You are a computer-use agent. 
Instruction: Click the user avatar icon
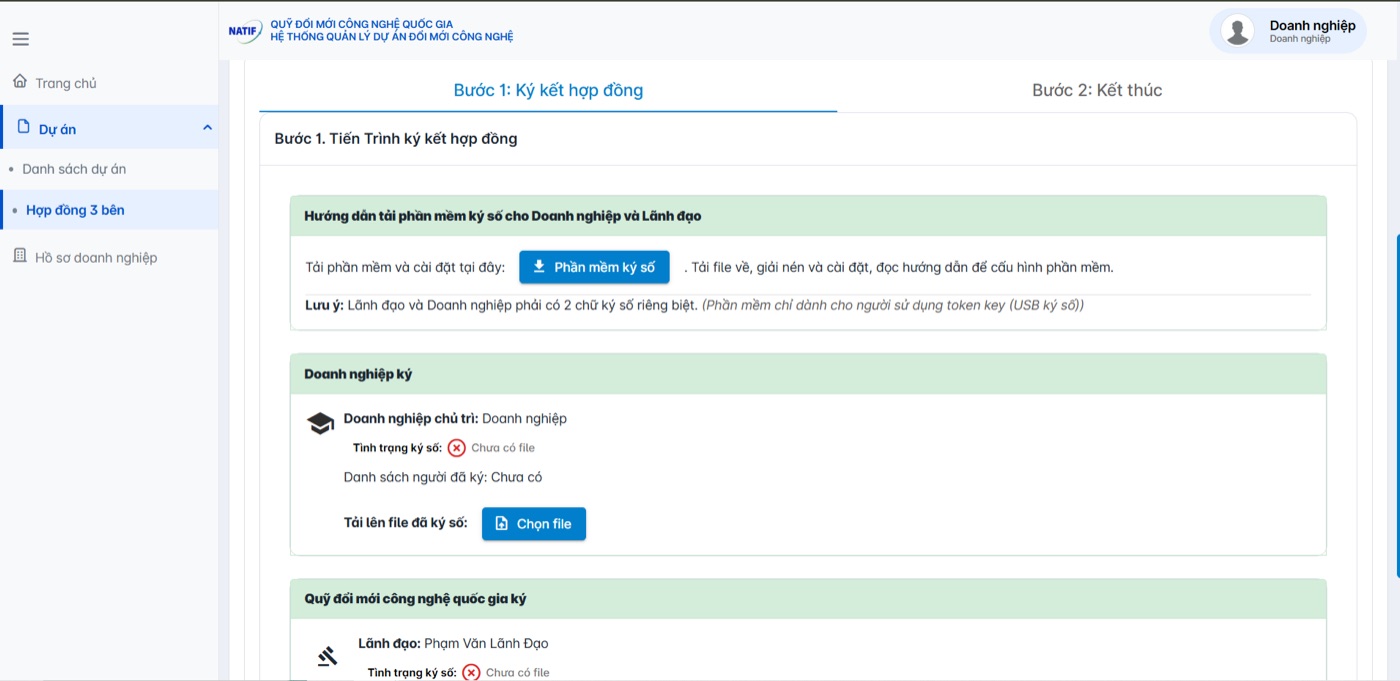tap(1237, 31)
